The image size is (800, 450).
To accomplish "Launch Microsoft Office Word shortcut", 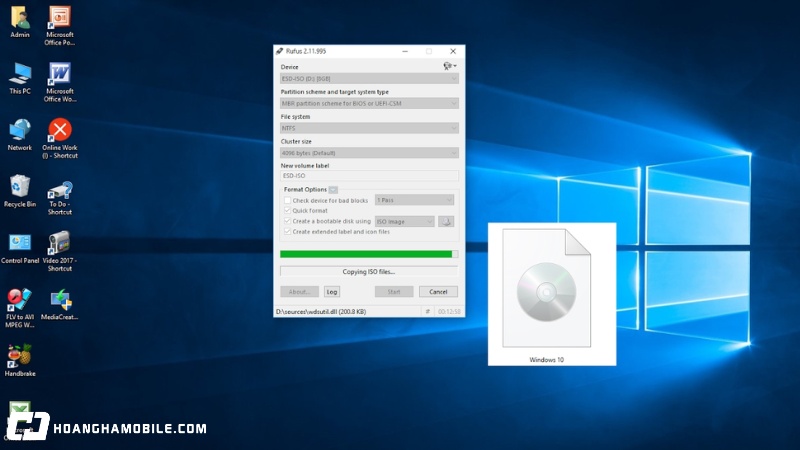I will coord(60,82).
